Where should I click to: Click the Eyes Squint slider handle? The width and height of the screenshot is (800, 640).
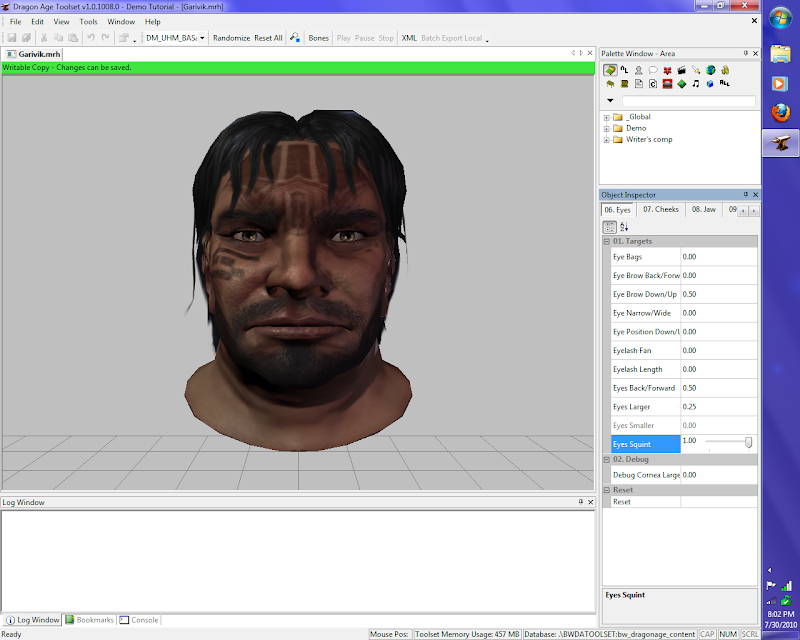pos(748,442)
